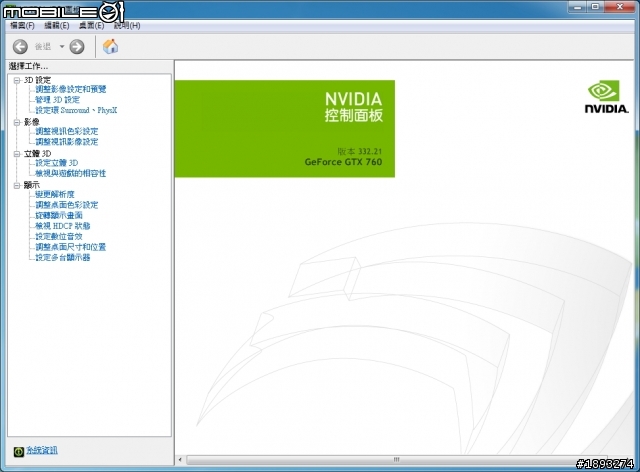The width and height of the screenshot is (640, 472).
Task: Select 設定數位音效 task
Action: (x=59, y=236)
